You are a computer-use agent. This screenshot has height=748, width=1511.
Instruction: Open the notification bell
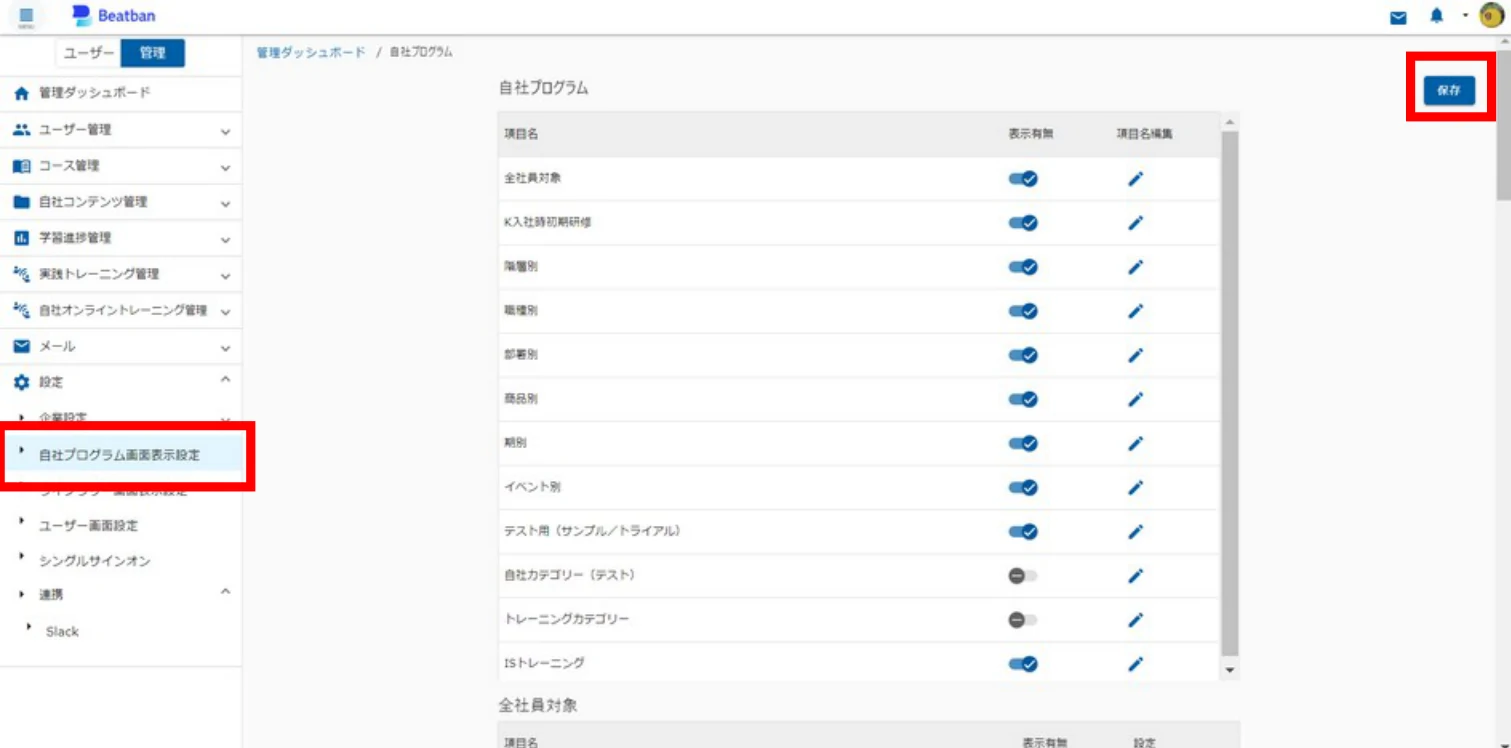click(1436, 16)
